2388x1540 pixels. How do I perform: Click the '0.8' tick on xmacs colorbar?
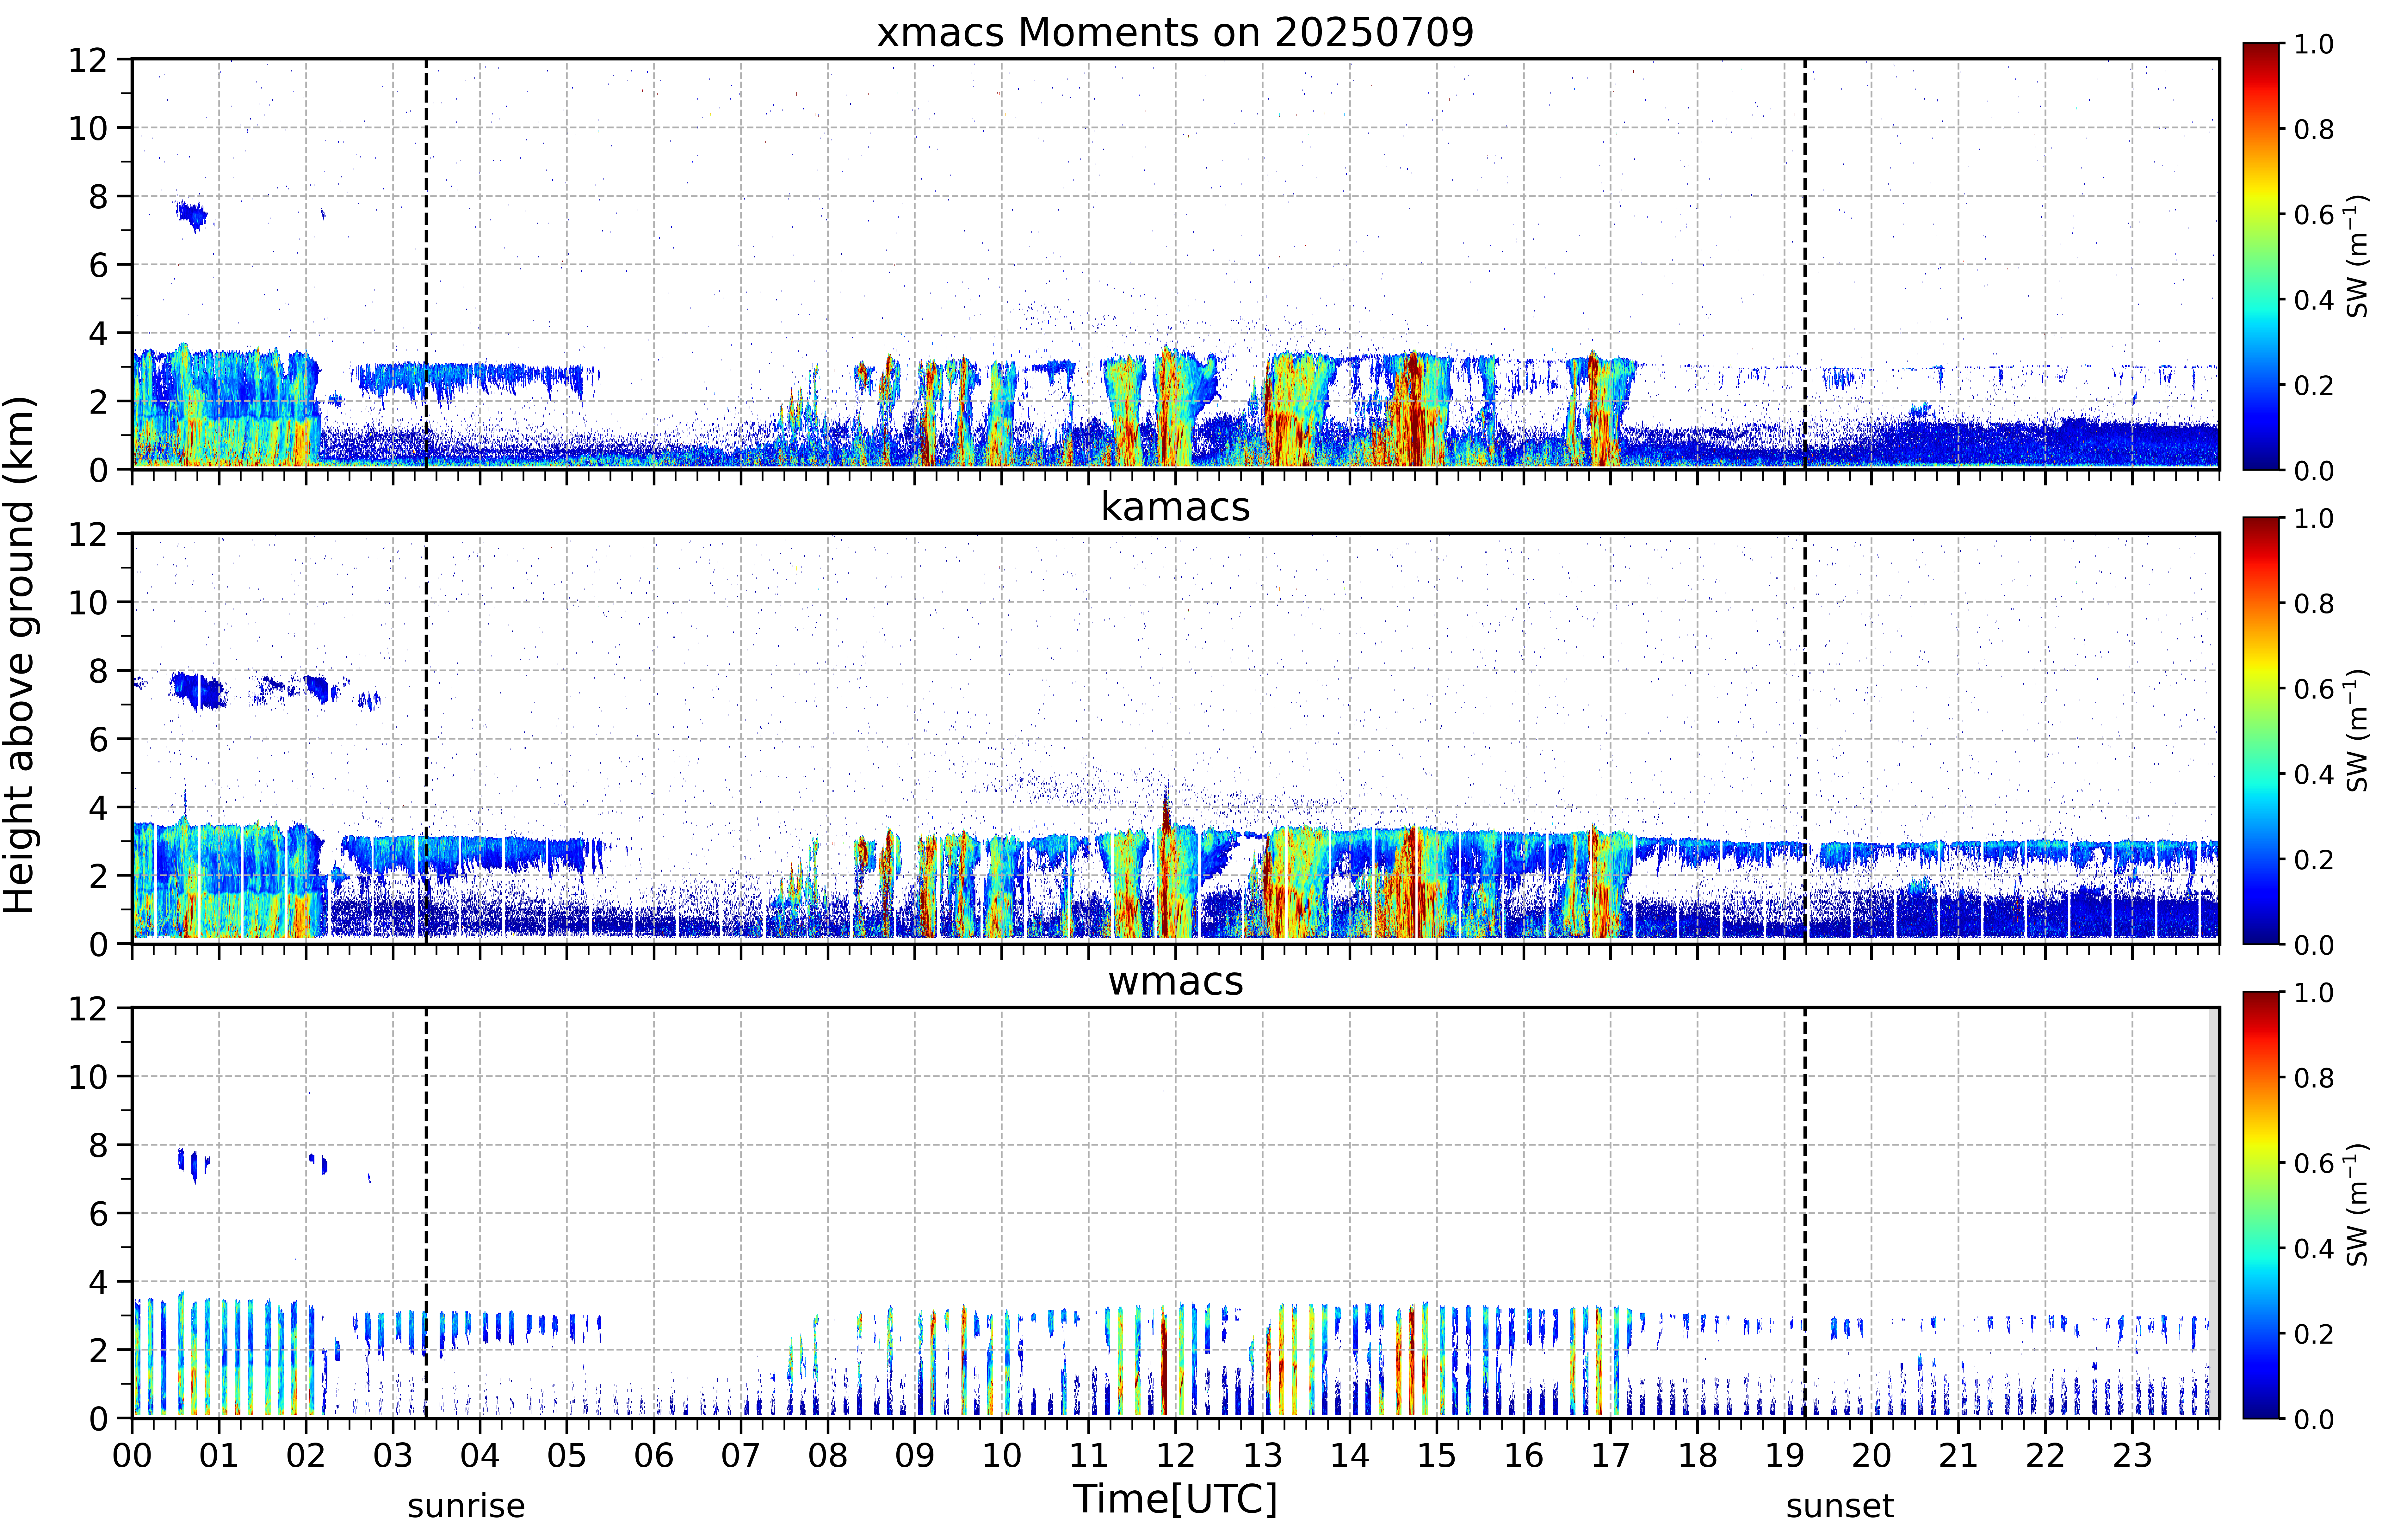pos(2314,129)
